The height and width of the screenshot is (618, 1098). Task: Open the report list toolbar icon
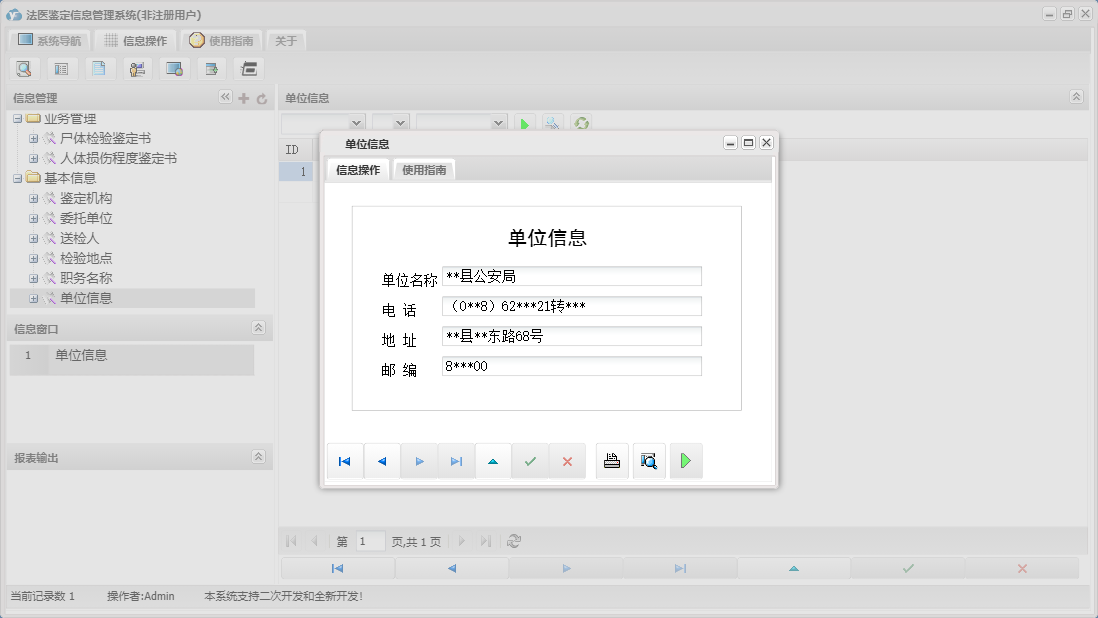[x=61, y=68]
